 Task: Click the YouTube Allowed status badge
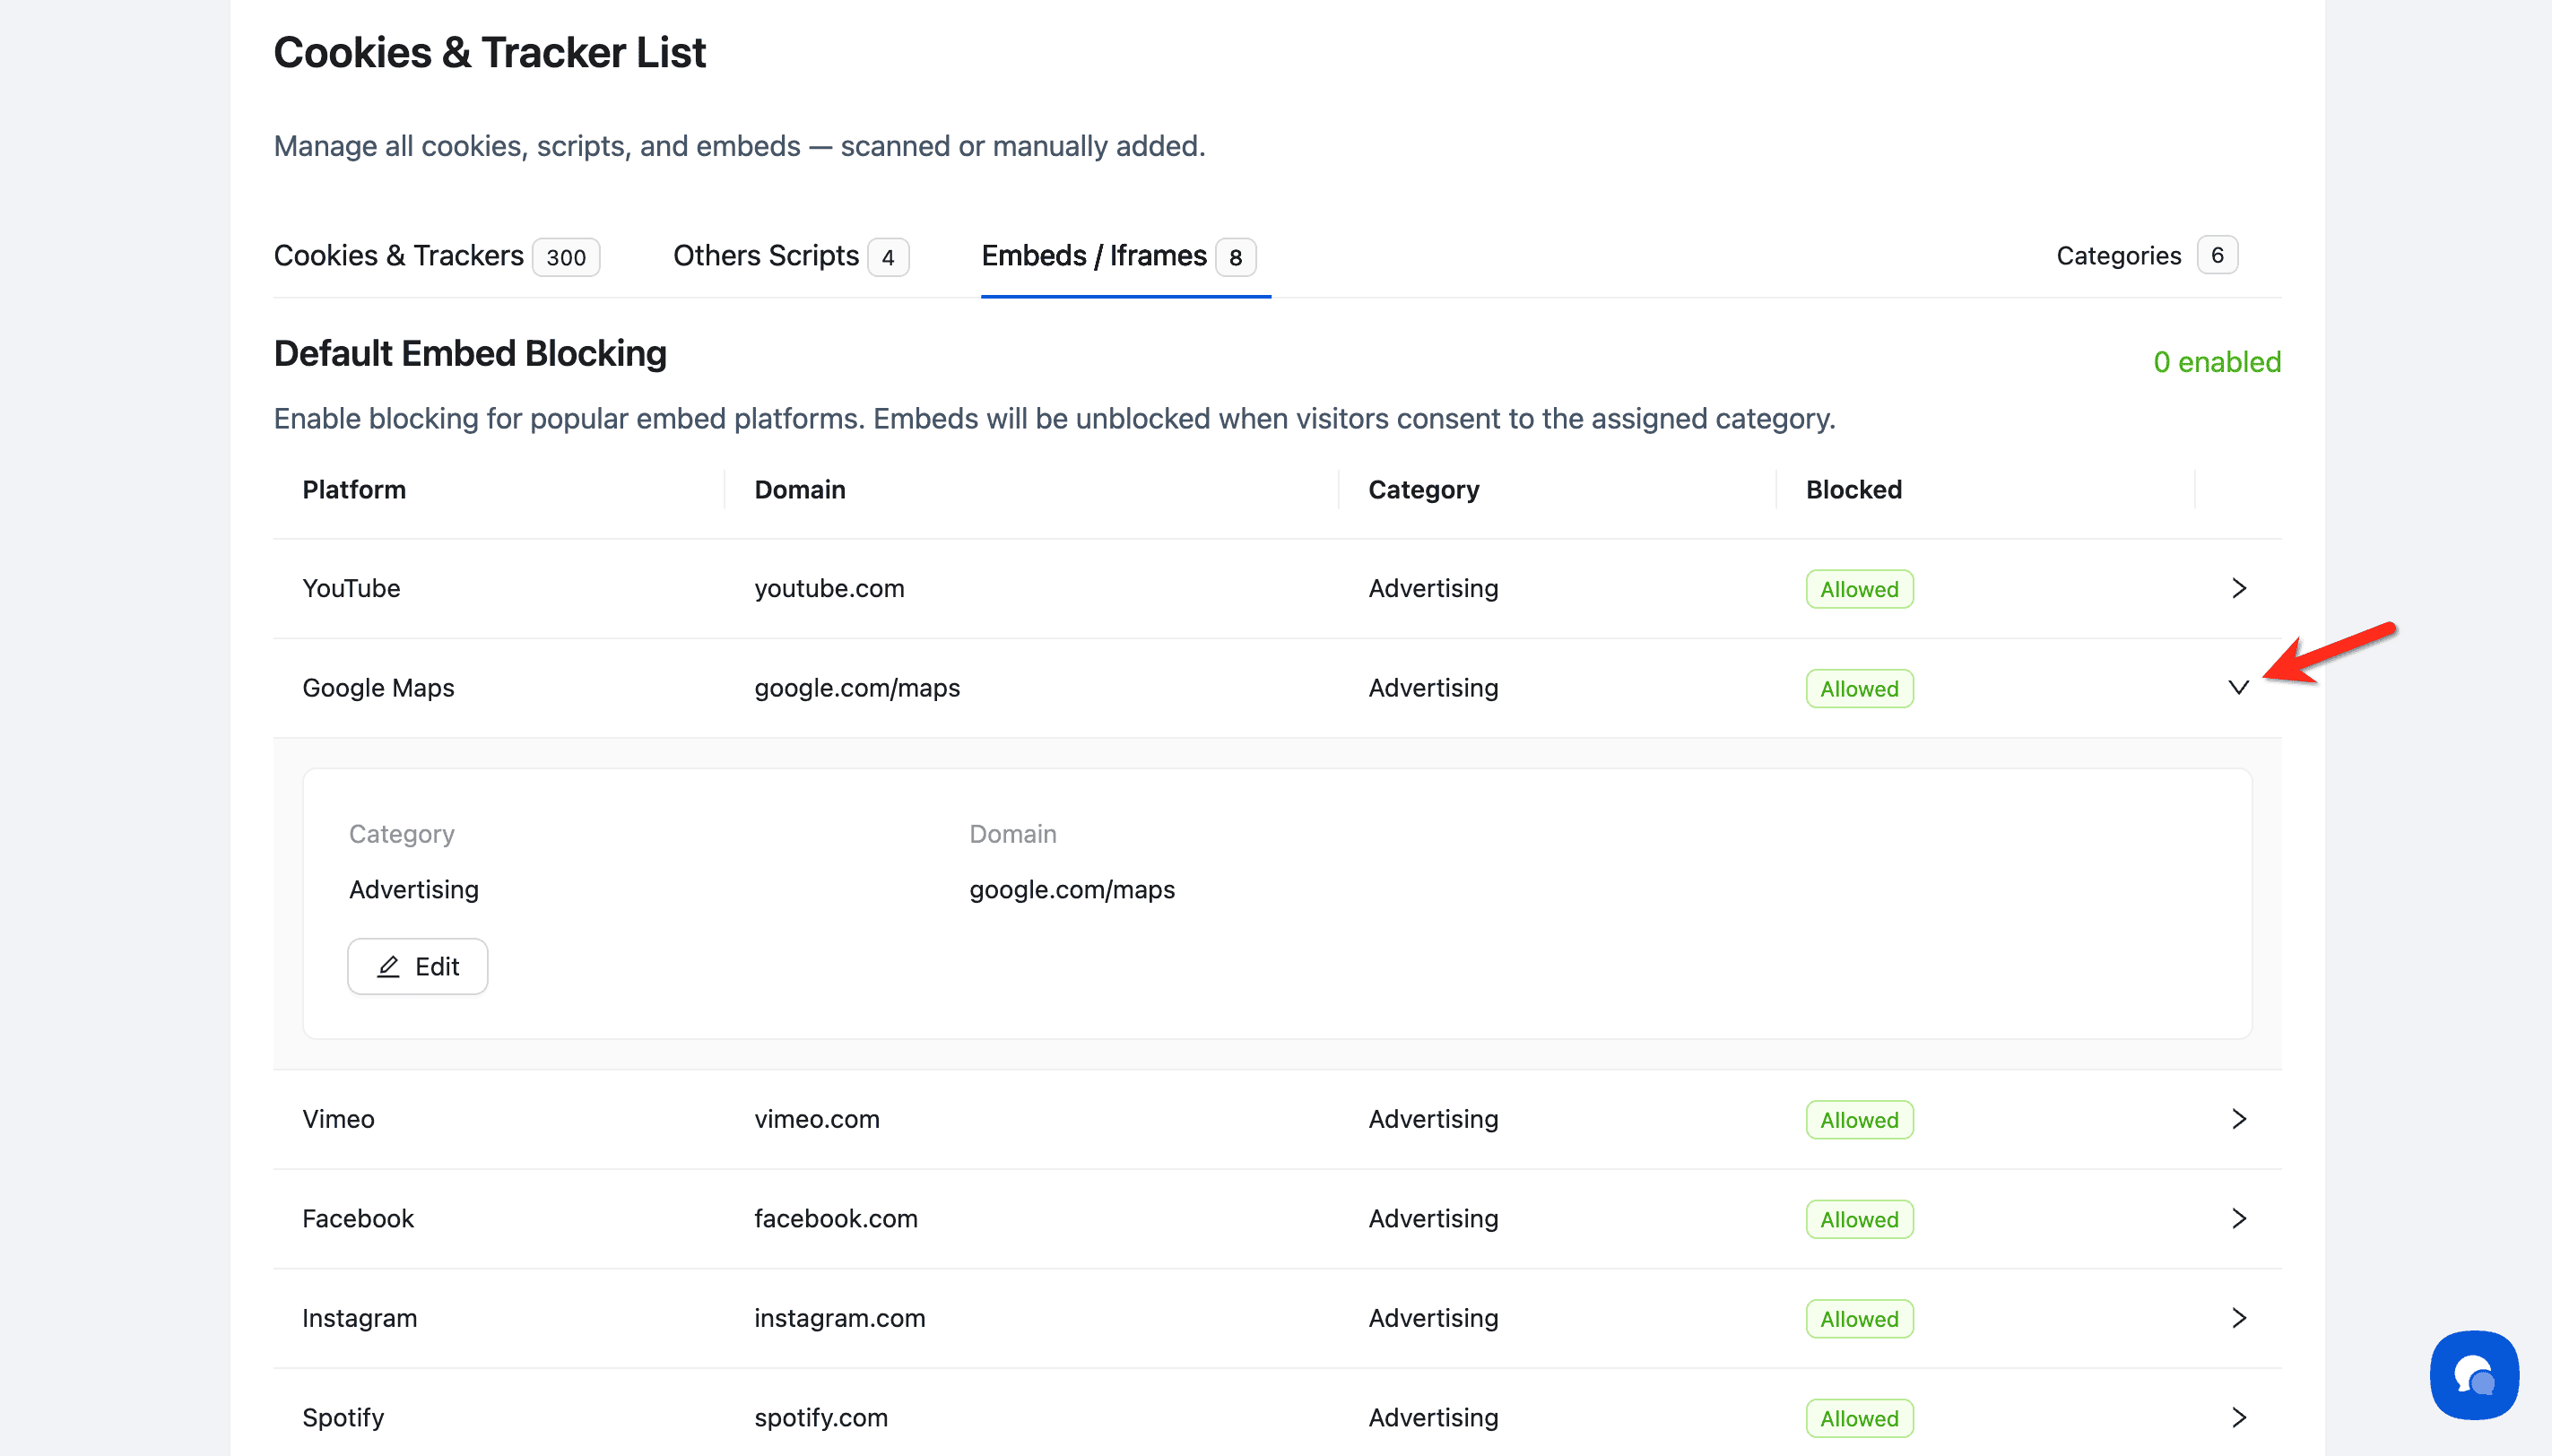click(1858, 589)
